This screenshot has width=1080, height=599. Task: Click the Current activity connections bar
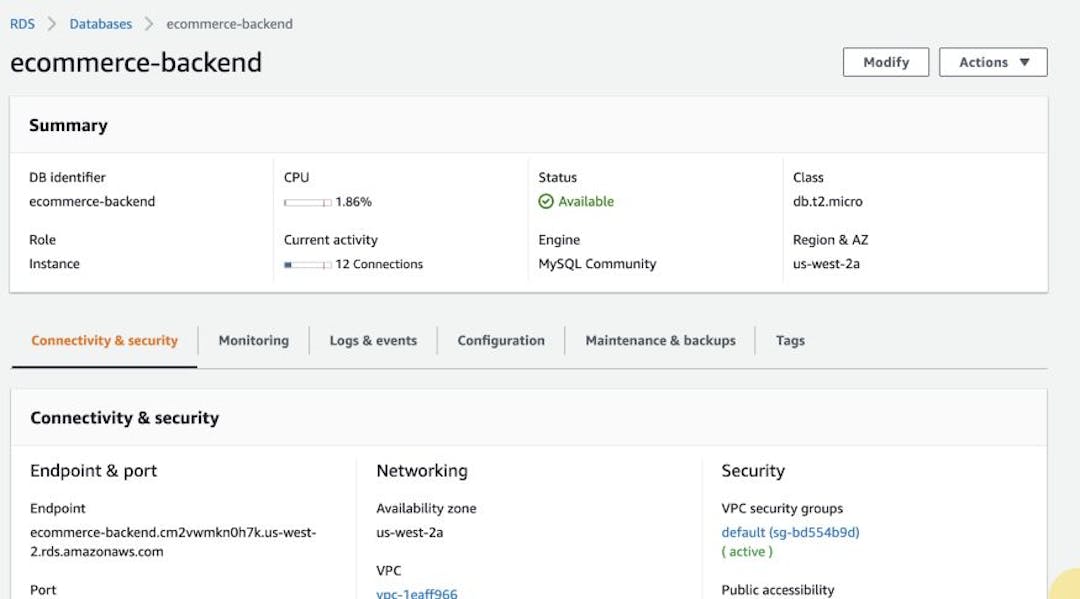pos(305,264)
